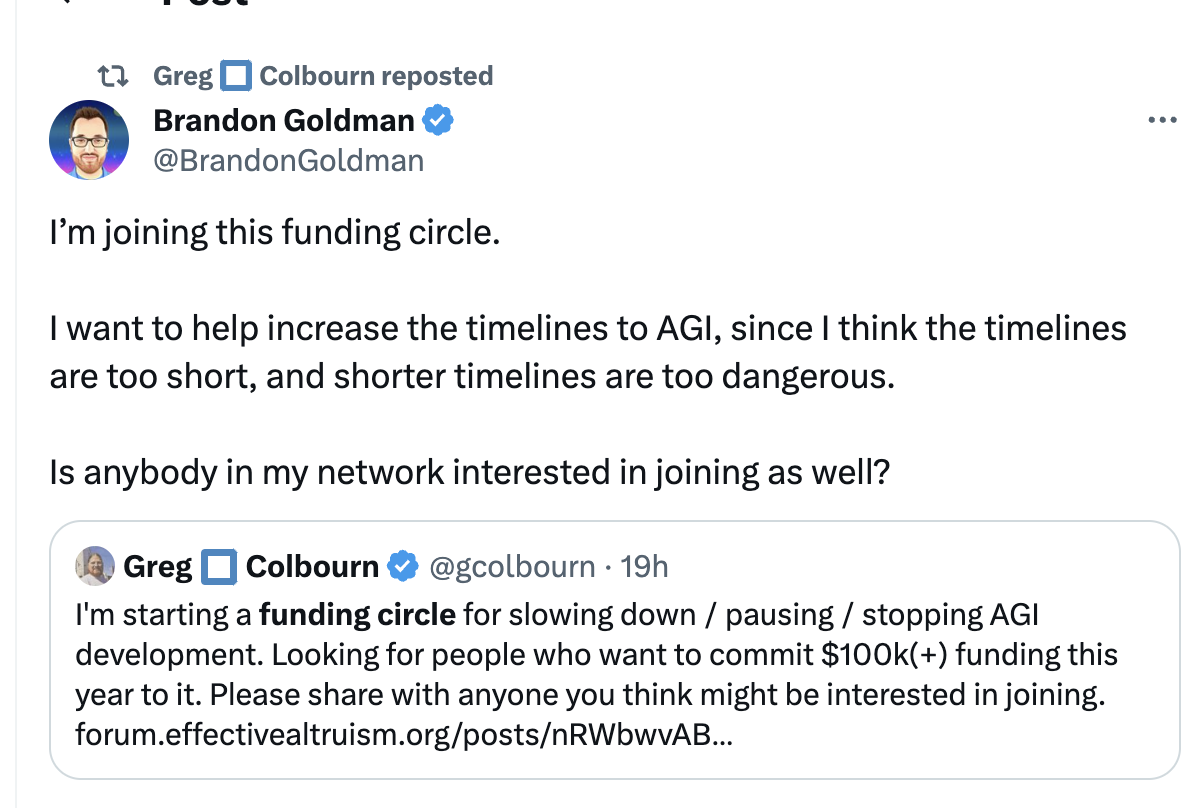Click the bold "Greg" name in quoted post
This screenshot has height=808, width=1194.
(x=158, y=567)
